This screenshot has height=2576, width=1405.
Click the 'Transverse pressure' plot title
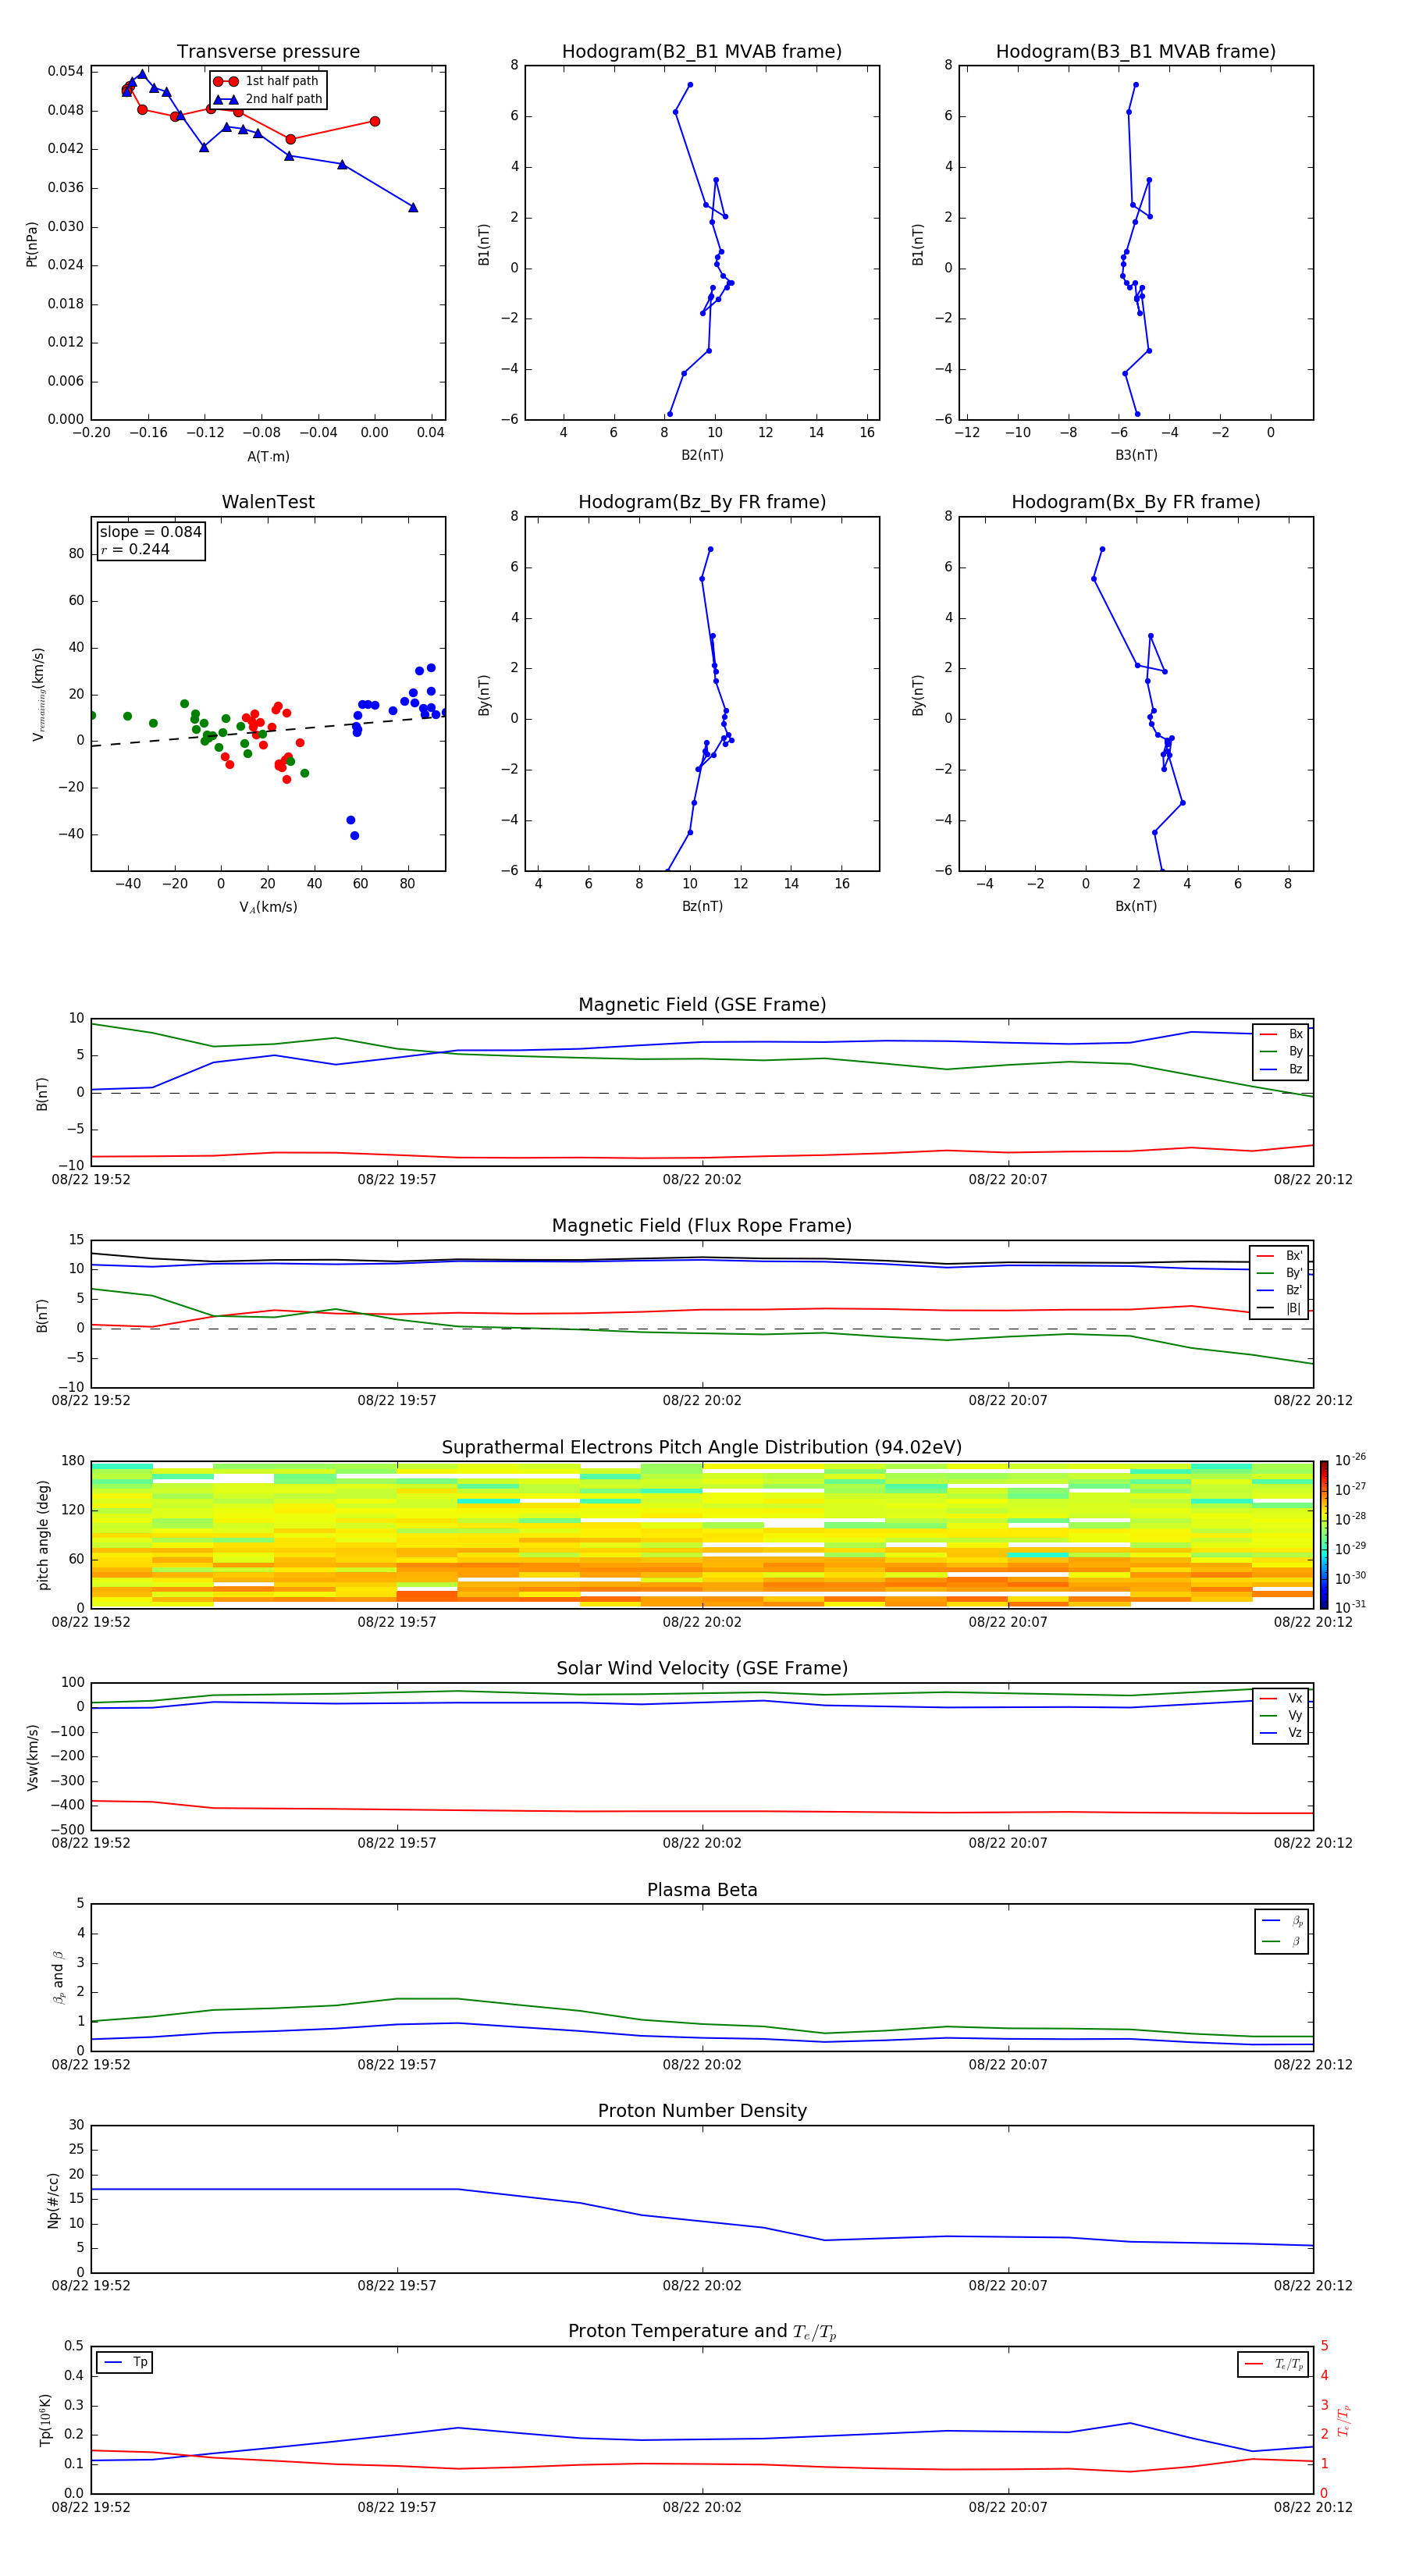(268, 52)
